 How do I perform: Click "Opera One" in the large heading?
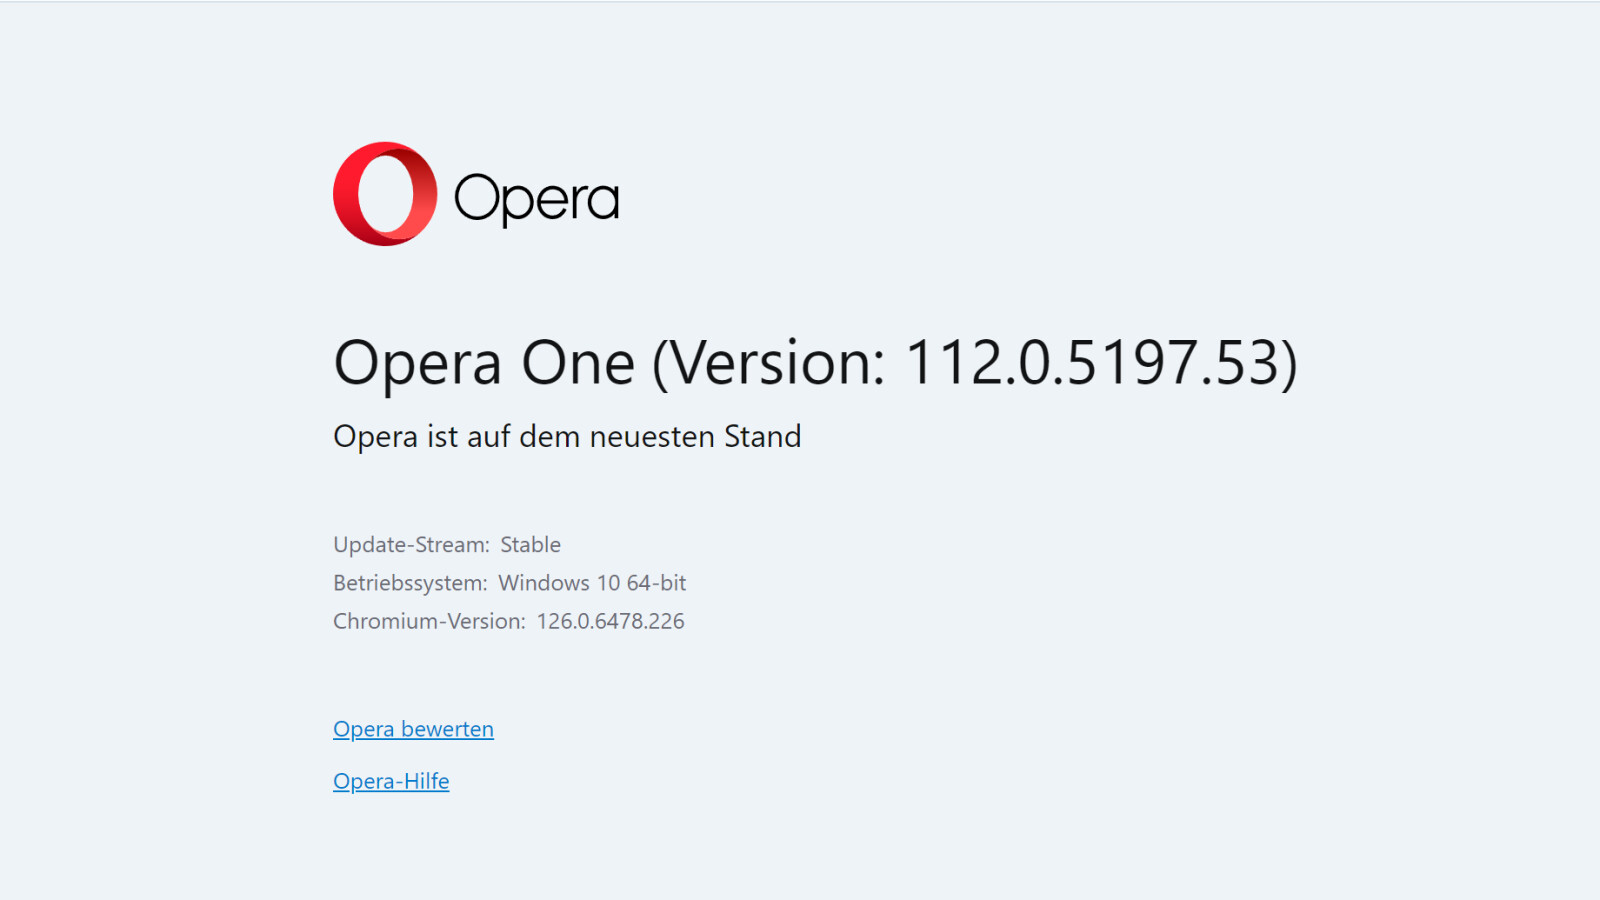pyautogui.click(x=484, y=362)
